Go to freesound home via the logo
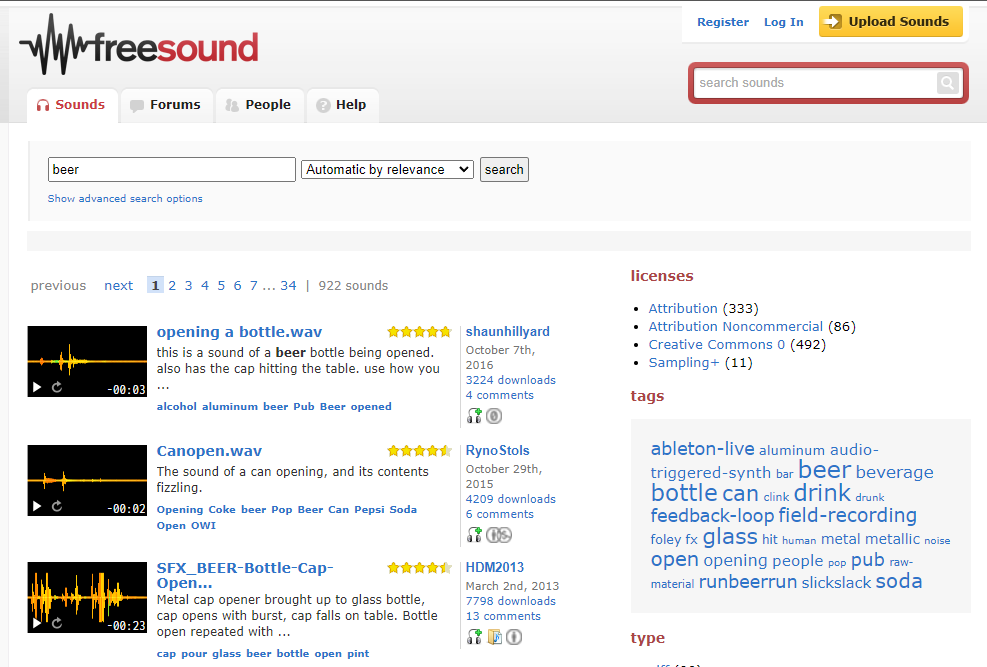 [139, 45]
